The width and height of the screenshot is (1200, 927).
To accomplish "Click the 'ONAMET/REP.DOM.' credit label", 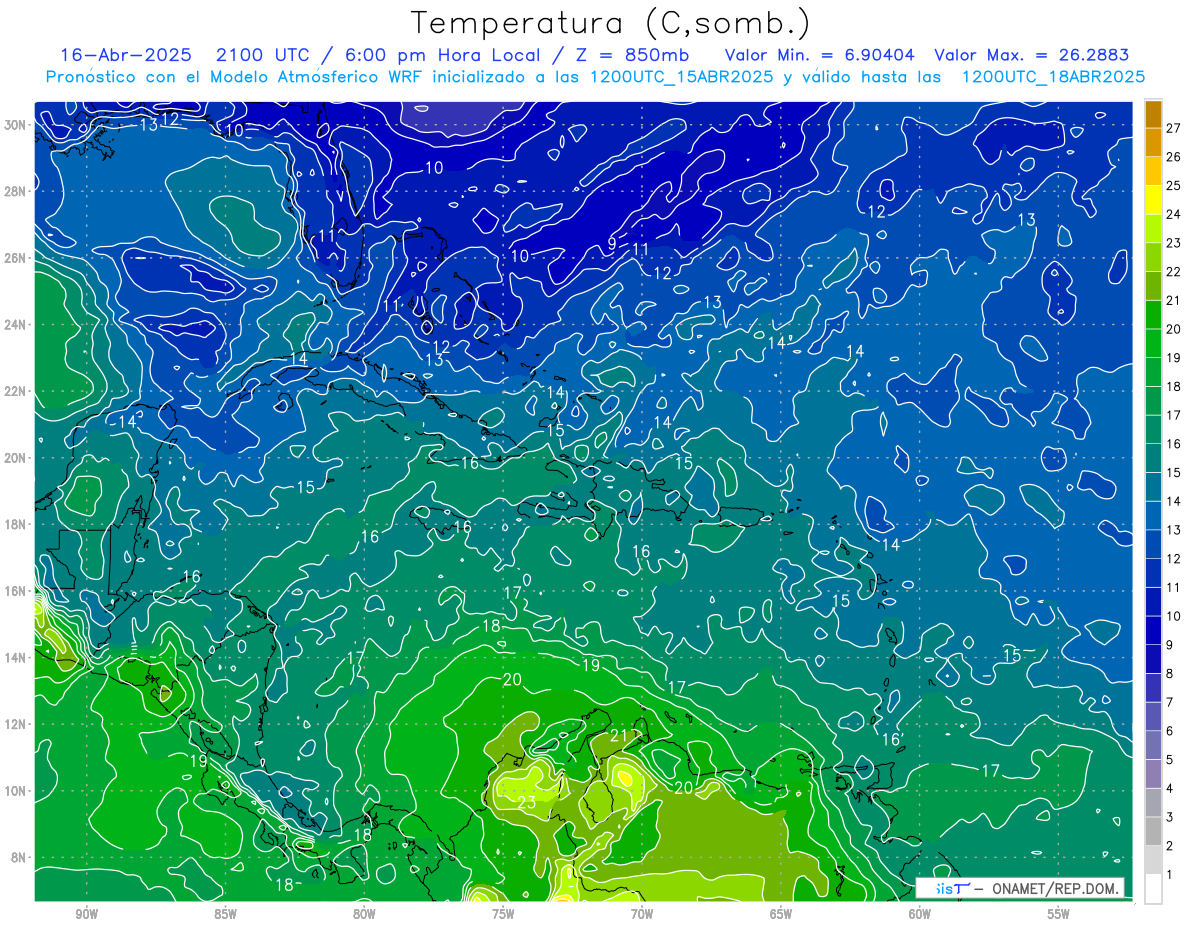I will (x=1054, y=888).
